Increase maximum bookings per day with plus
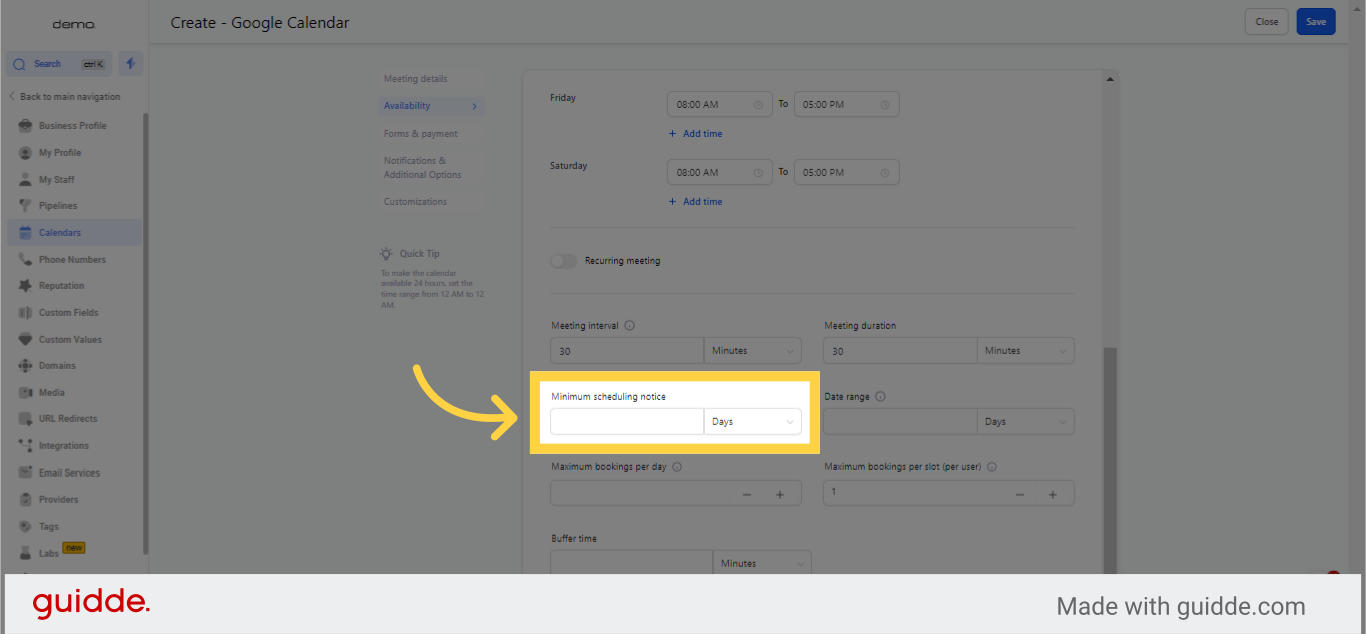 click(780, 494)
